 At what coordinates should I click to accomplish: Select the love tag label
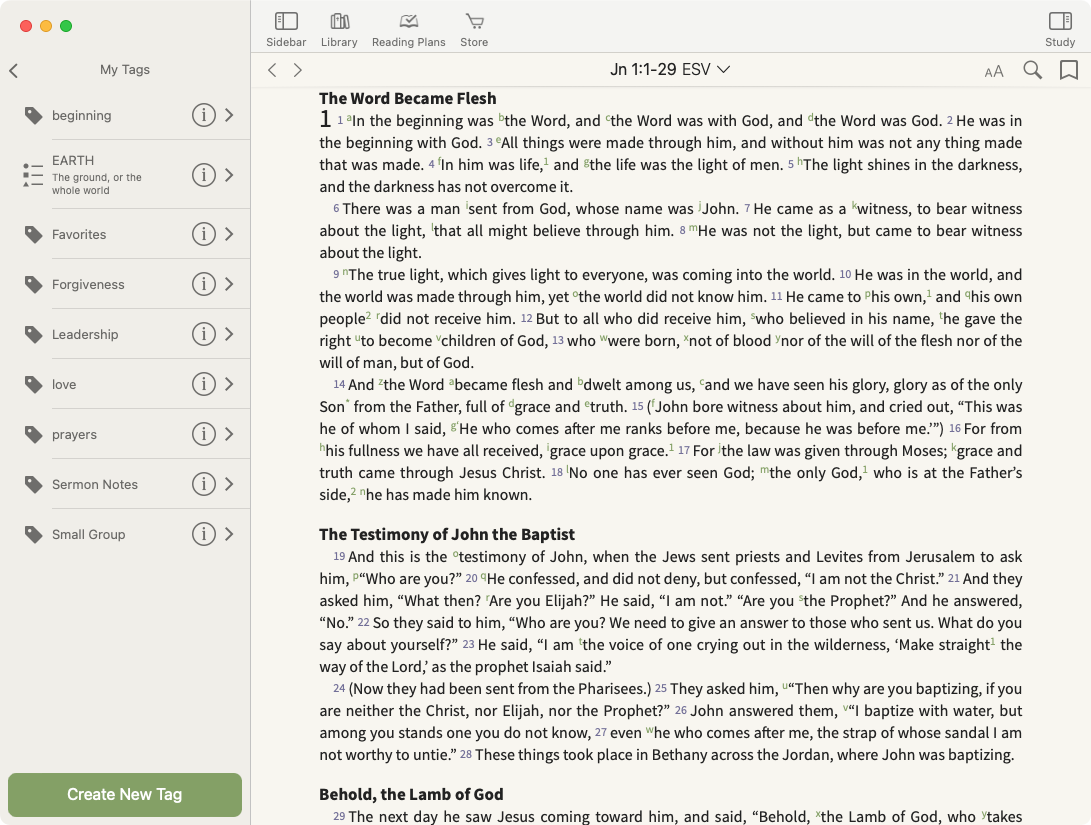point(64,385)
